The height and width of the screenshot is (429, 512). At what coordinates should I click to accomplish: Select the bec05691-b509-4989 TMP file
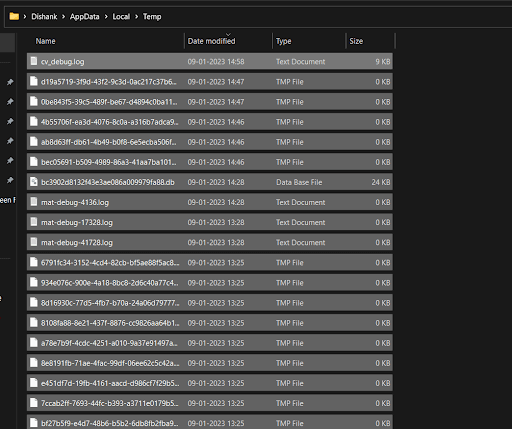(x=210, y=162)
